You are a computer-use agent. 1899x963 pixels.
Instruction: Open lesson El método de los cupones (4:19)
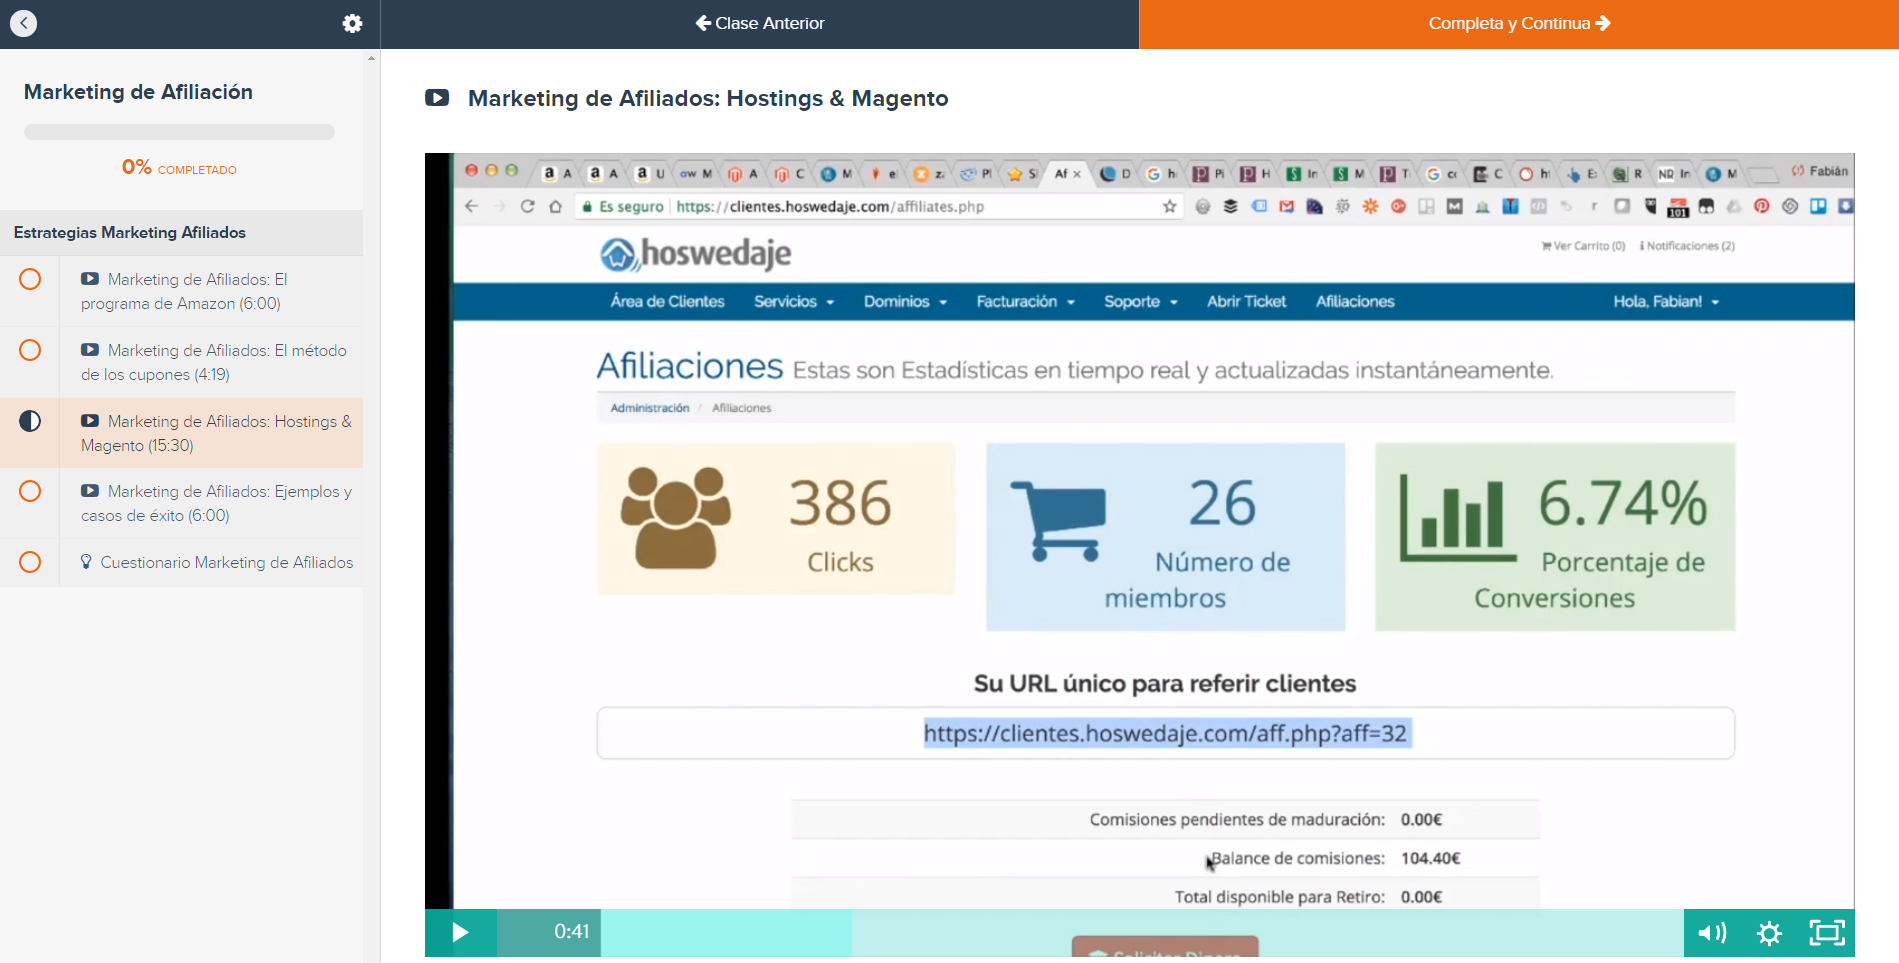click(x=212, y=362)
